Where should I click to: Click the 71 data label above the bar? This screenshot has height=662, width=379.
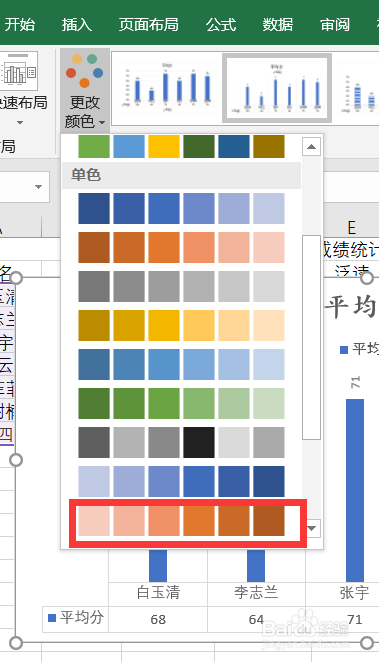pos(355,383)
